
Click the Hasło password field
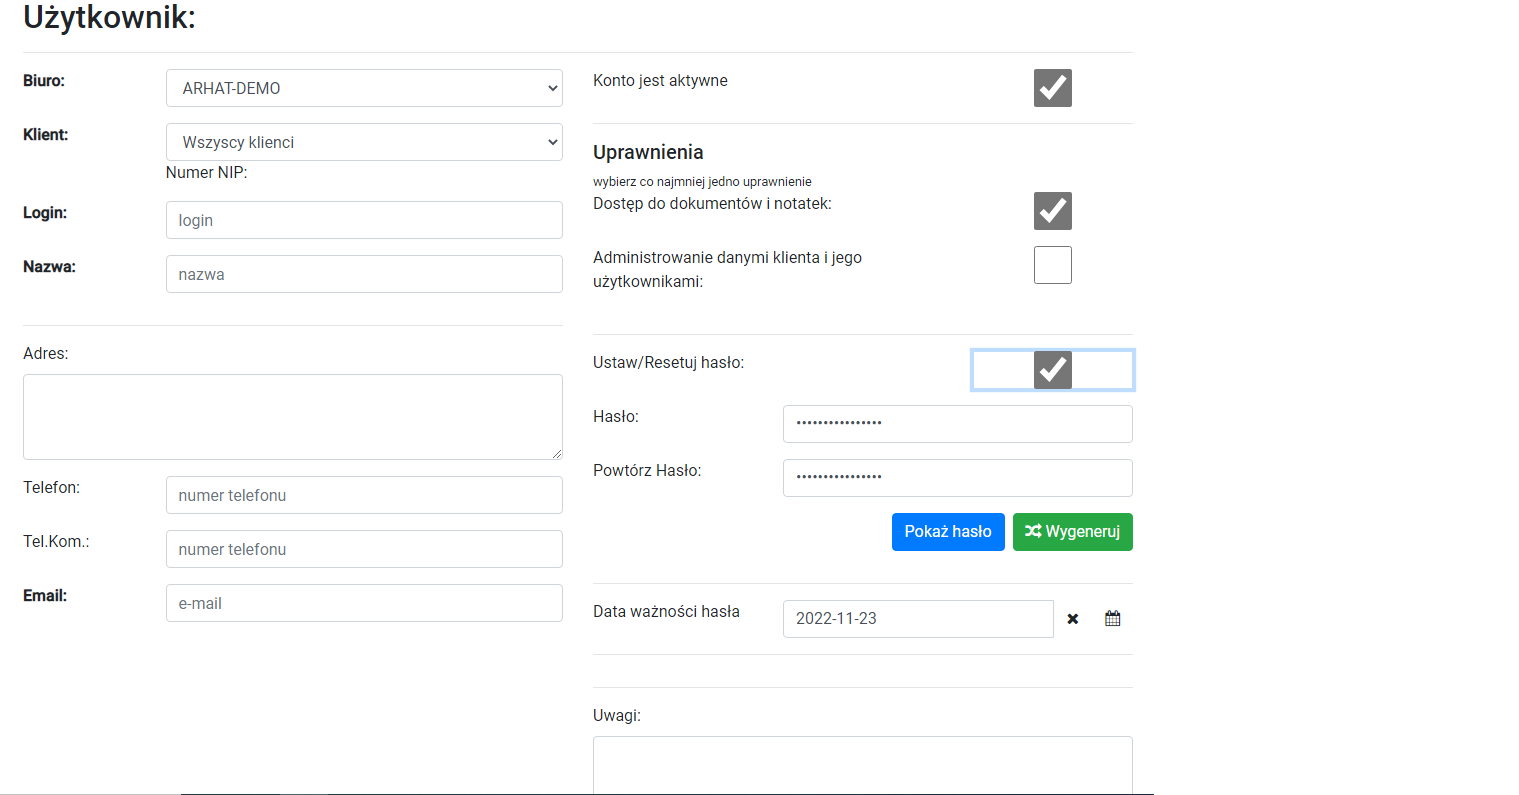(x=957, y=424)
